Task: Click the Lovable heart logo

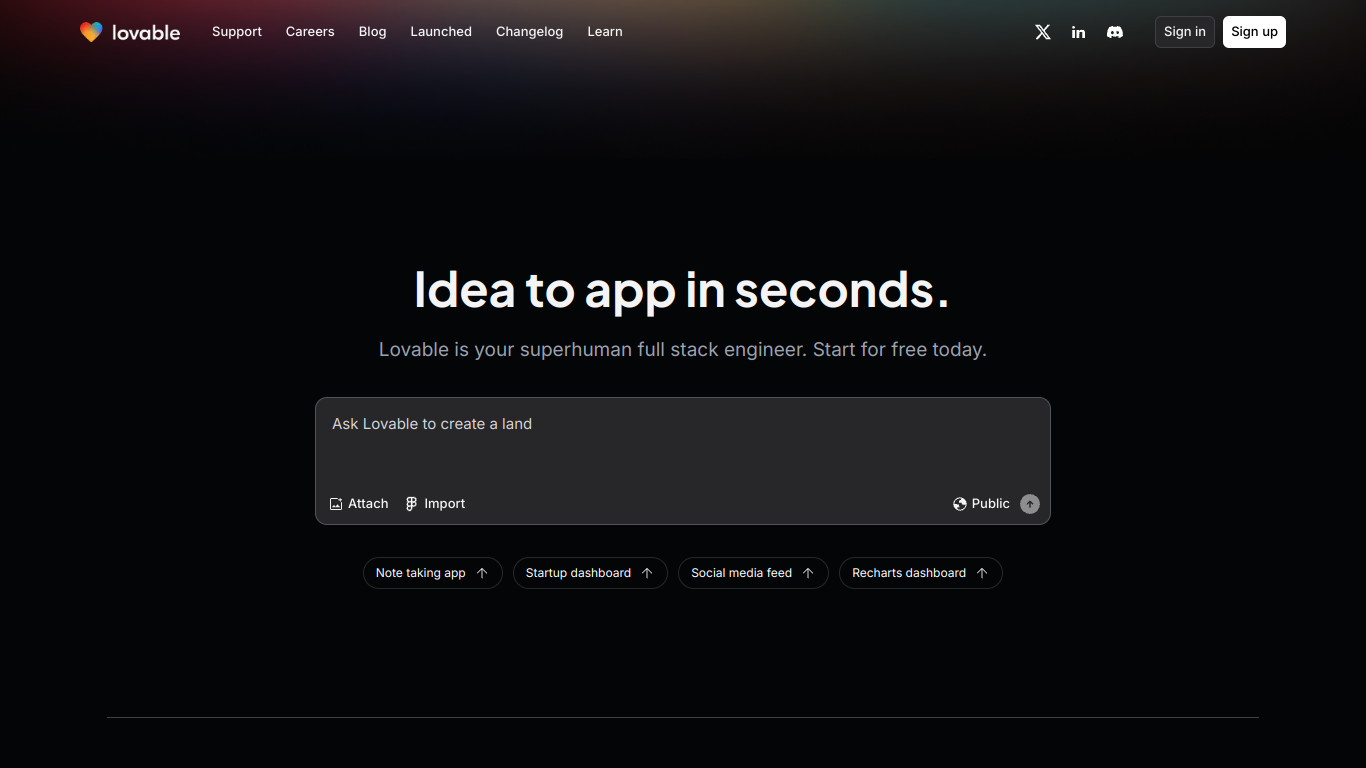Action: (91, 32)
